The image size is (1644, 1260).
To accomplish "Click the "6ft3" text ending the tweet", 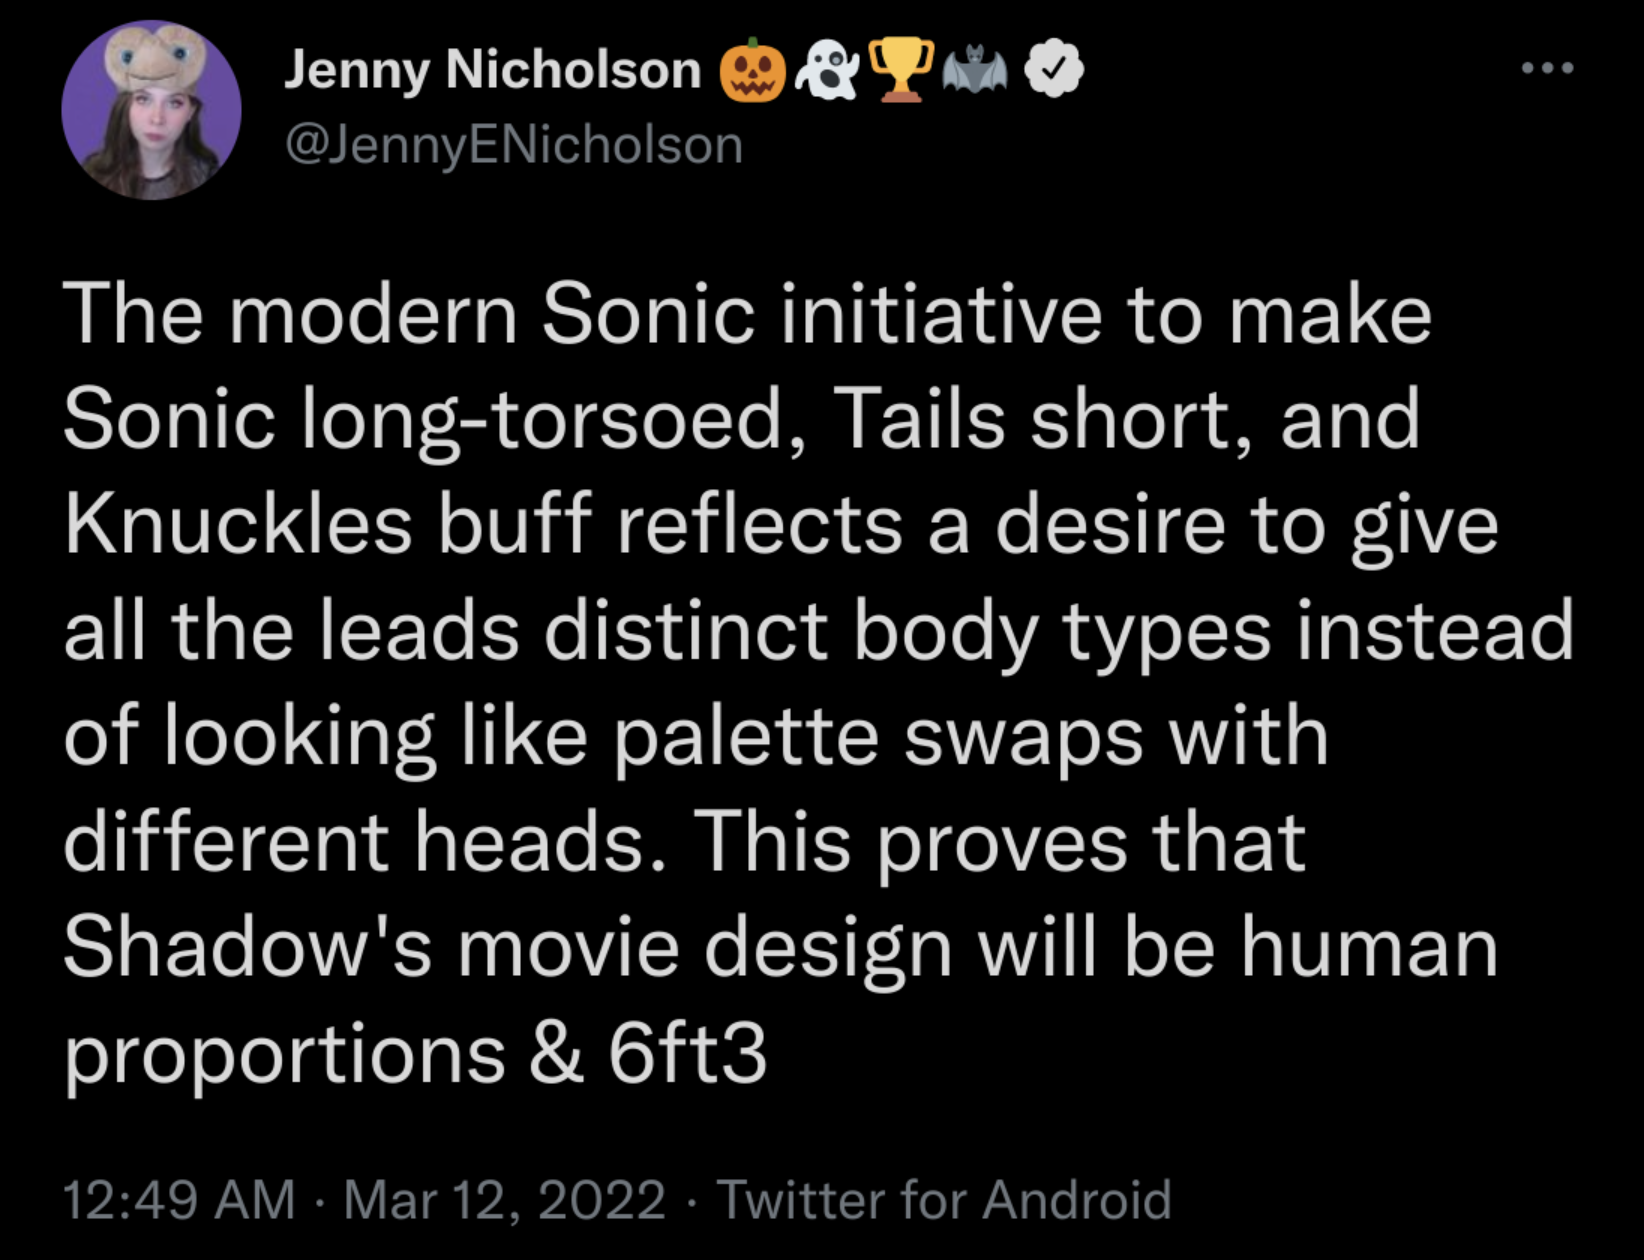I will (687, 1054).
